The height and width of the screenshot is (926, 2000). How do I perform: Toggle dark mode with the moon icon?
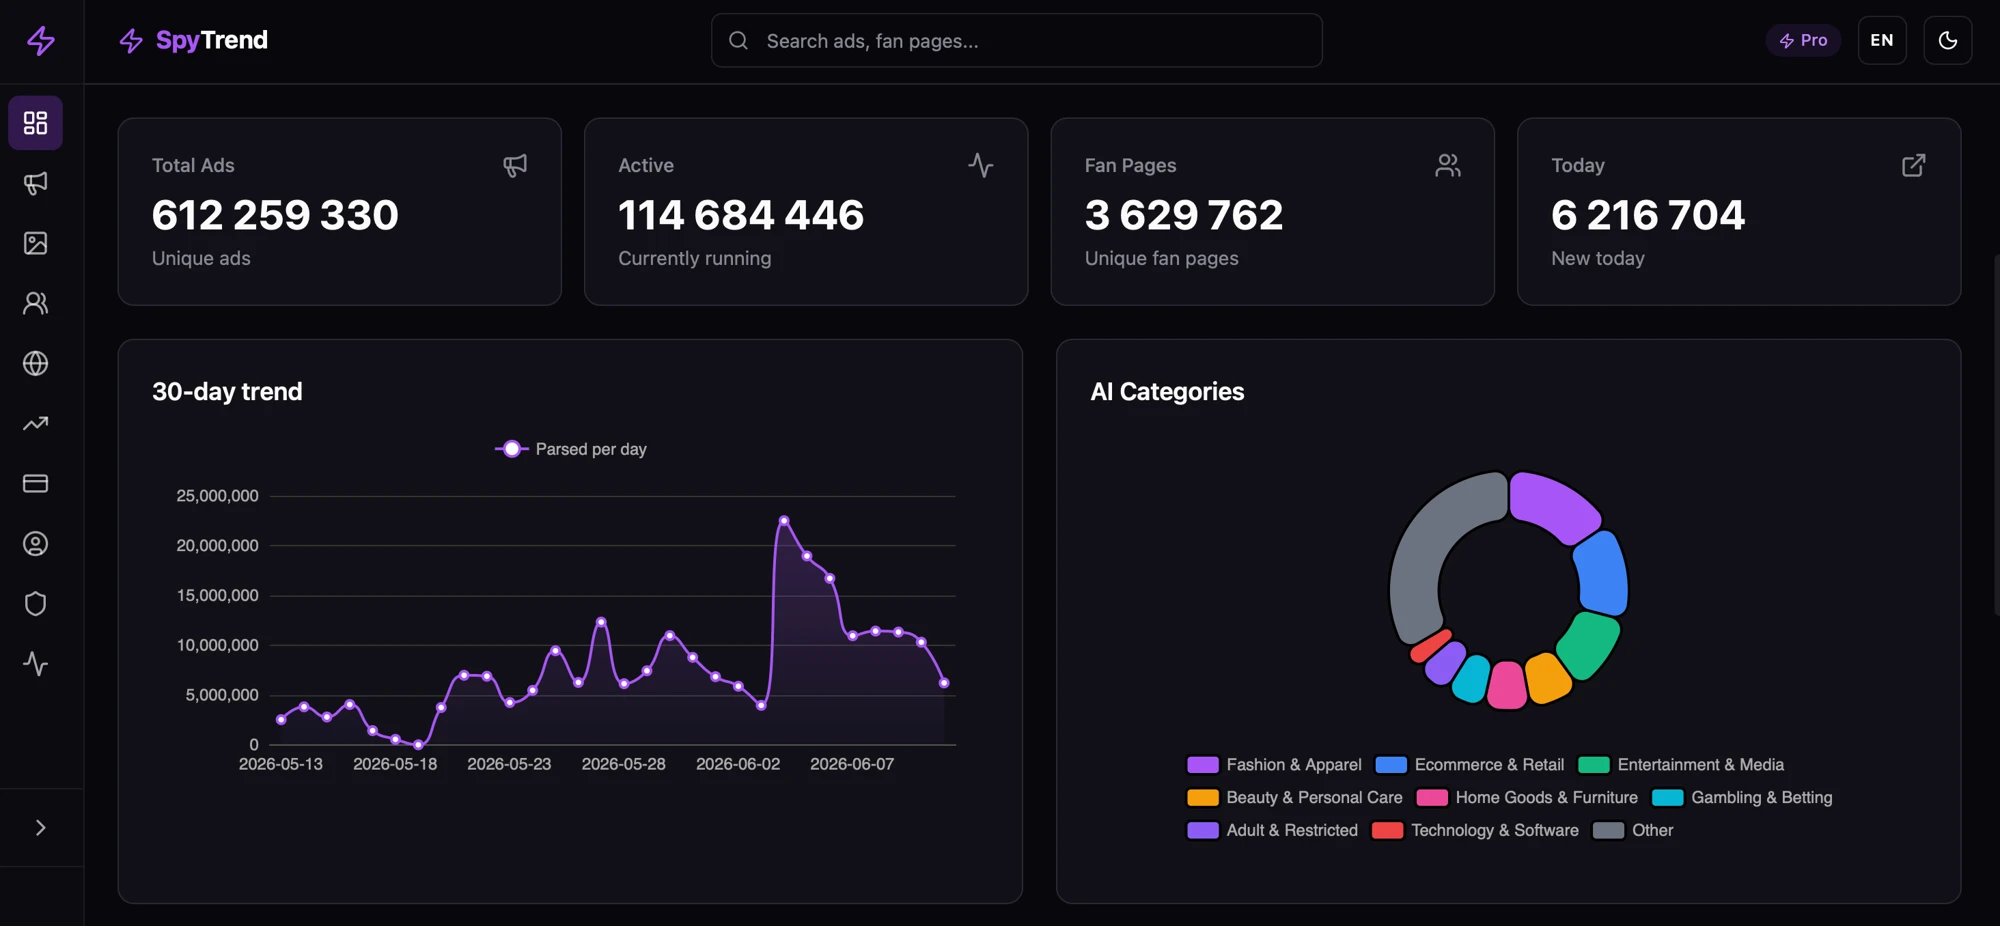click(x=1947, y=40)
